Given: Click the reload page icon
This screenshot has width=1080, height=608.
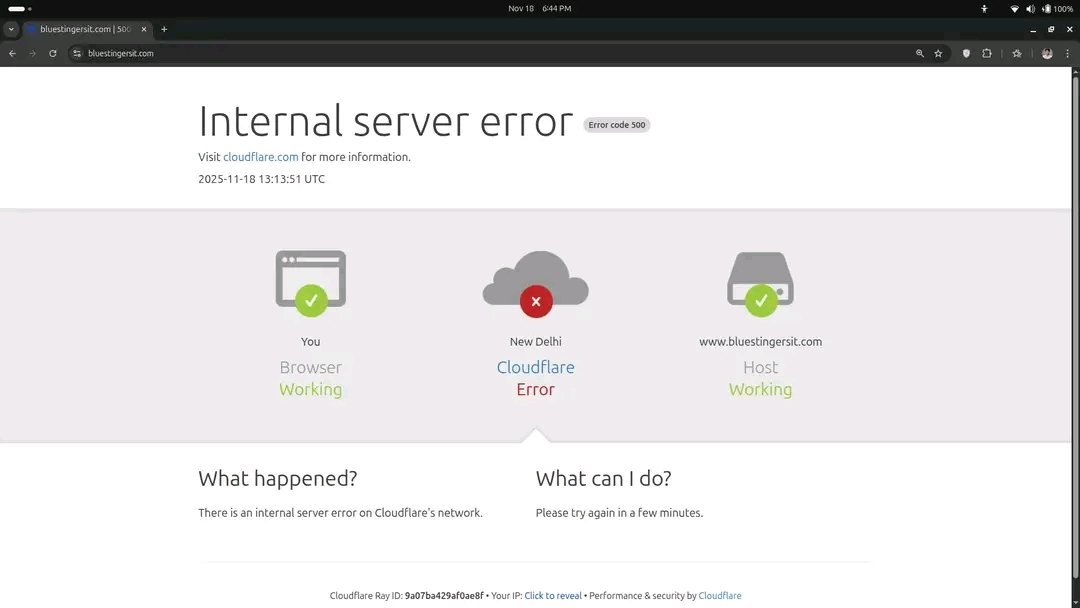Looking at the screenshot, I should tap(52, 53).
